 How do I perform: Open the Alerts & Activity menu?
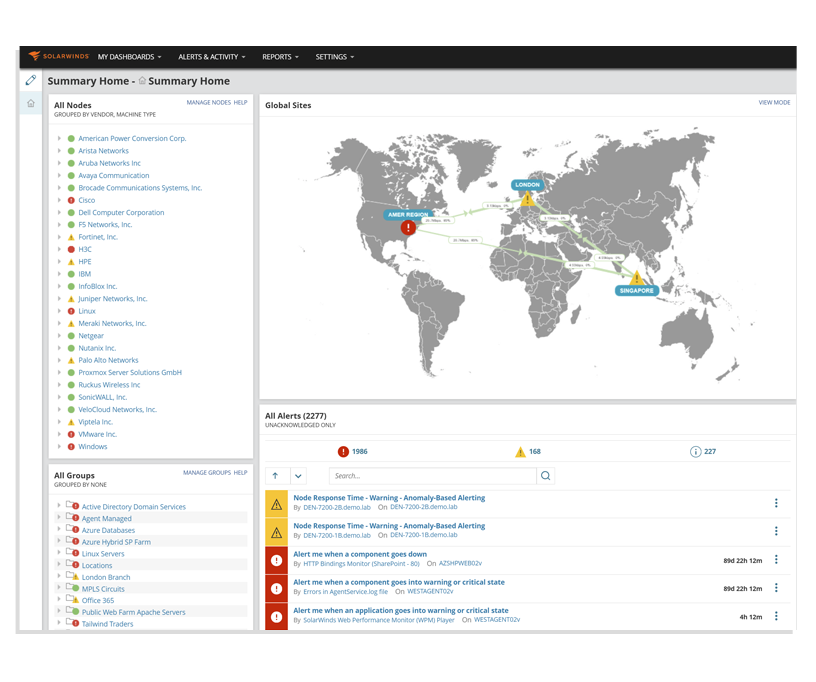click(212, 57)
